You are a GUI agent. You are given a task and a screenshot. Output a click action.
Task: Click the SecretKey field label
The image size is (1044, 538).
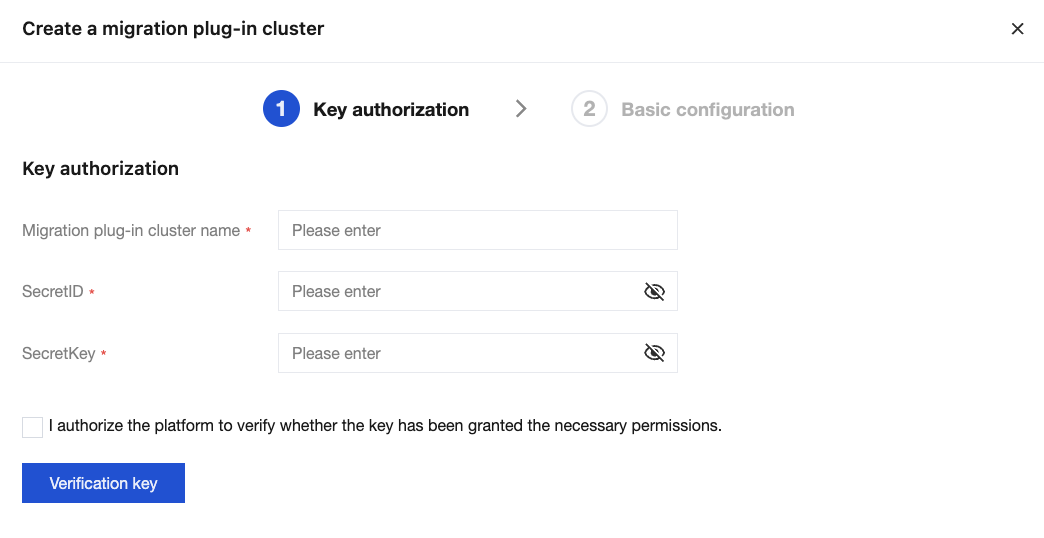point(59,354)
